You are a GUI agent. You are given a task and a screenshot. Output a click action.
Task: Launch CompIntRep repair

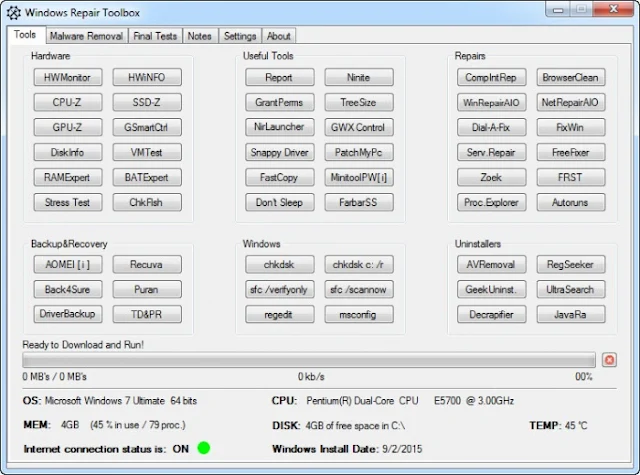click(491, 77)
